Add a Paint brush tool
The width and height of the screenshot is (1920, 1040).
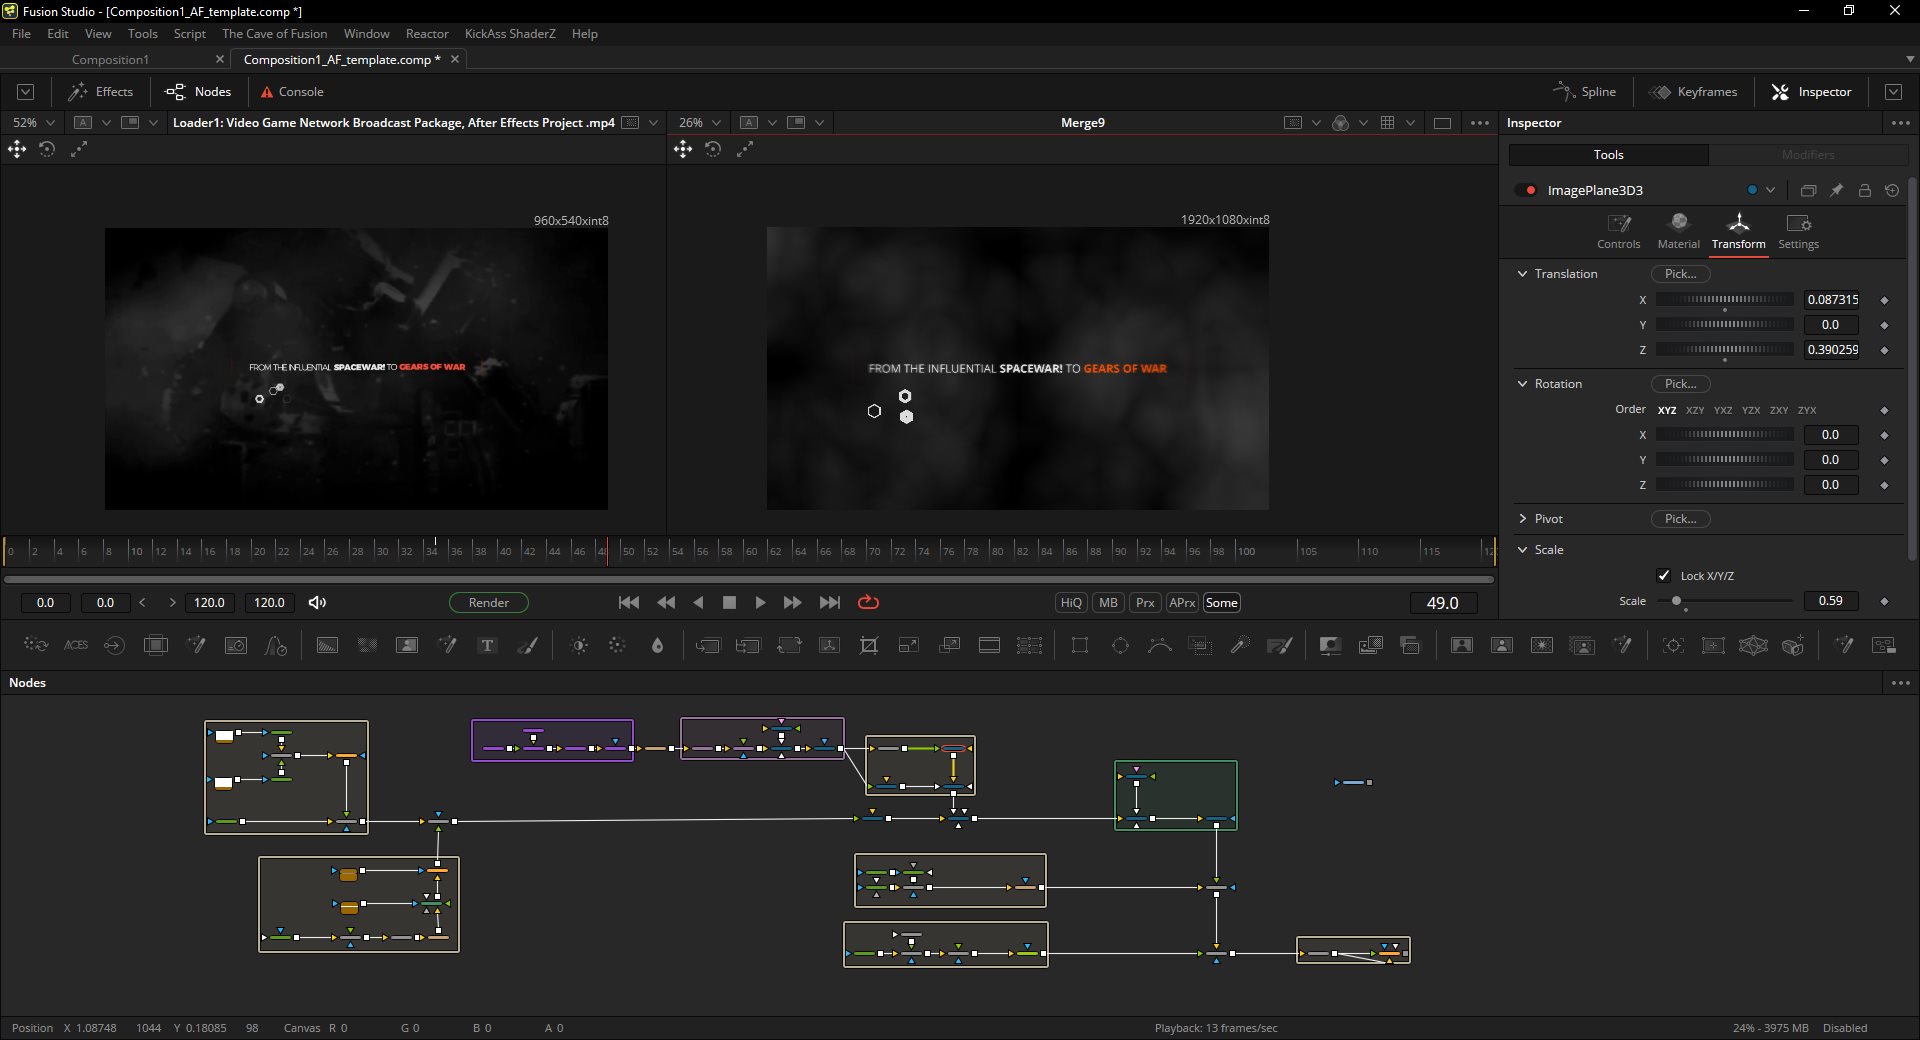528,645
